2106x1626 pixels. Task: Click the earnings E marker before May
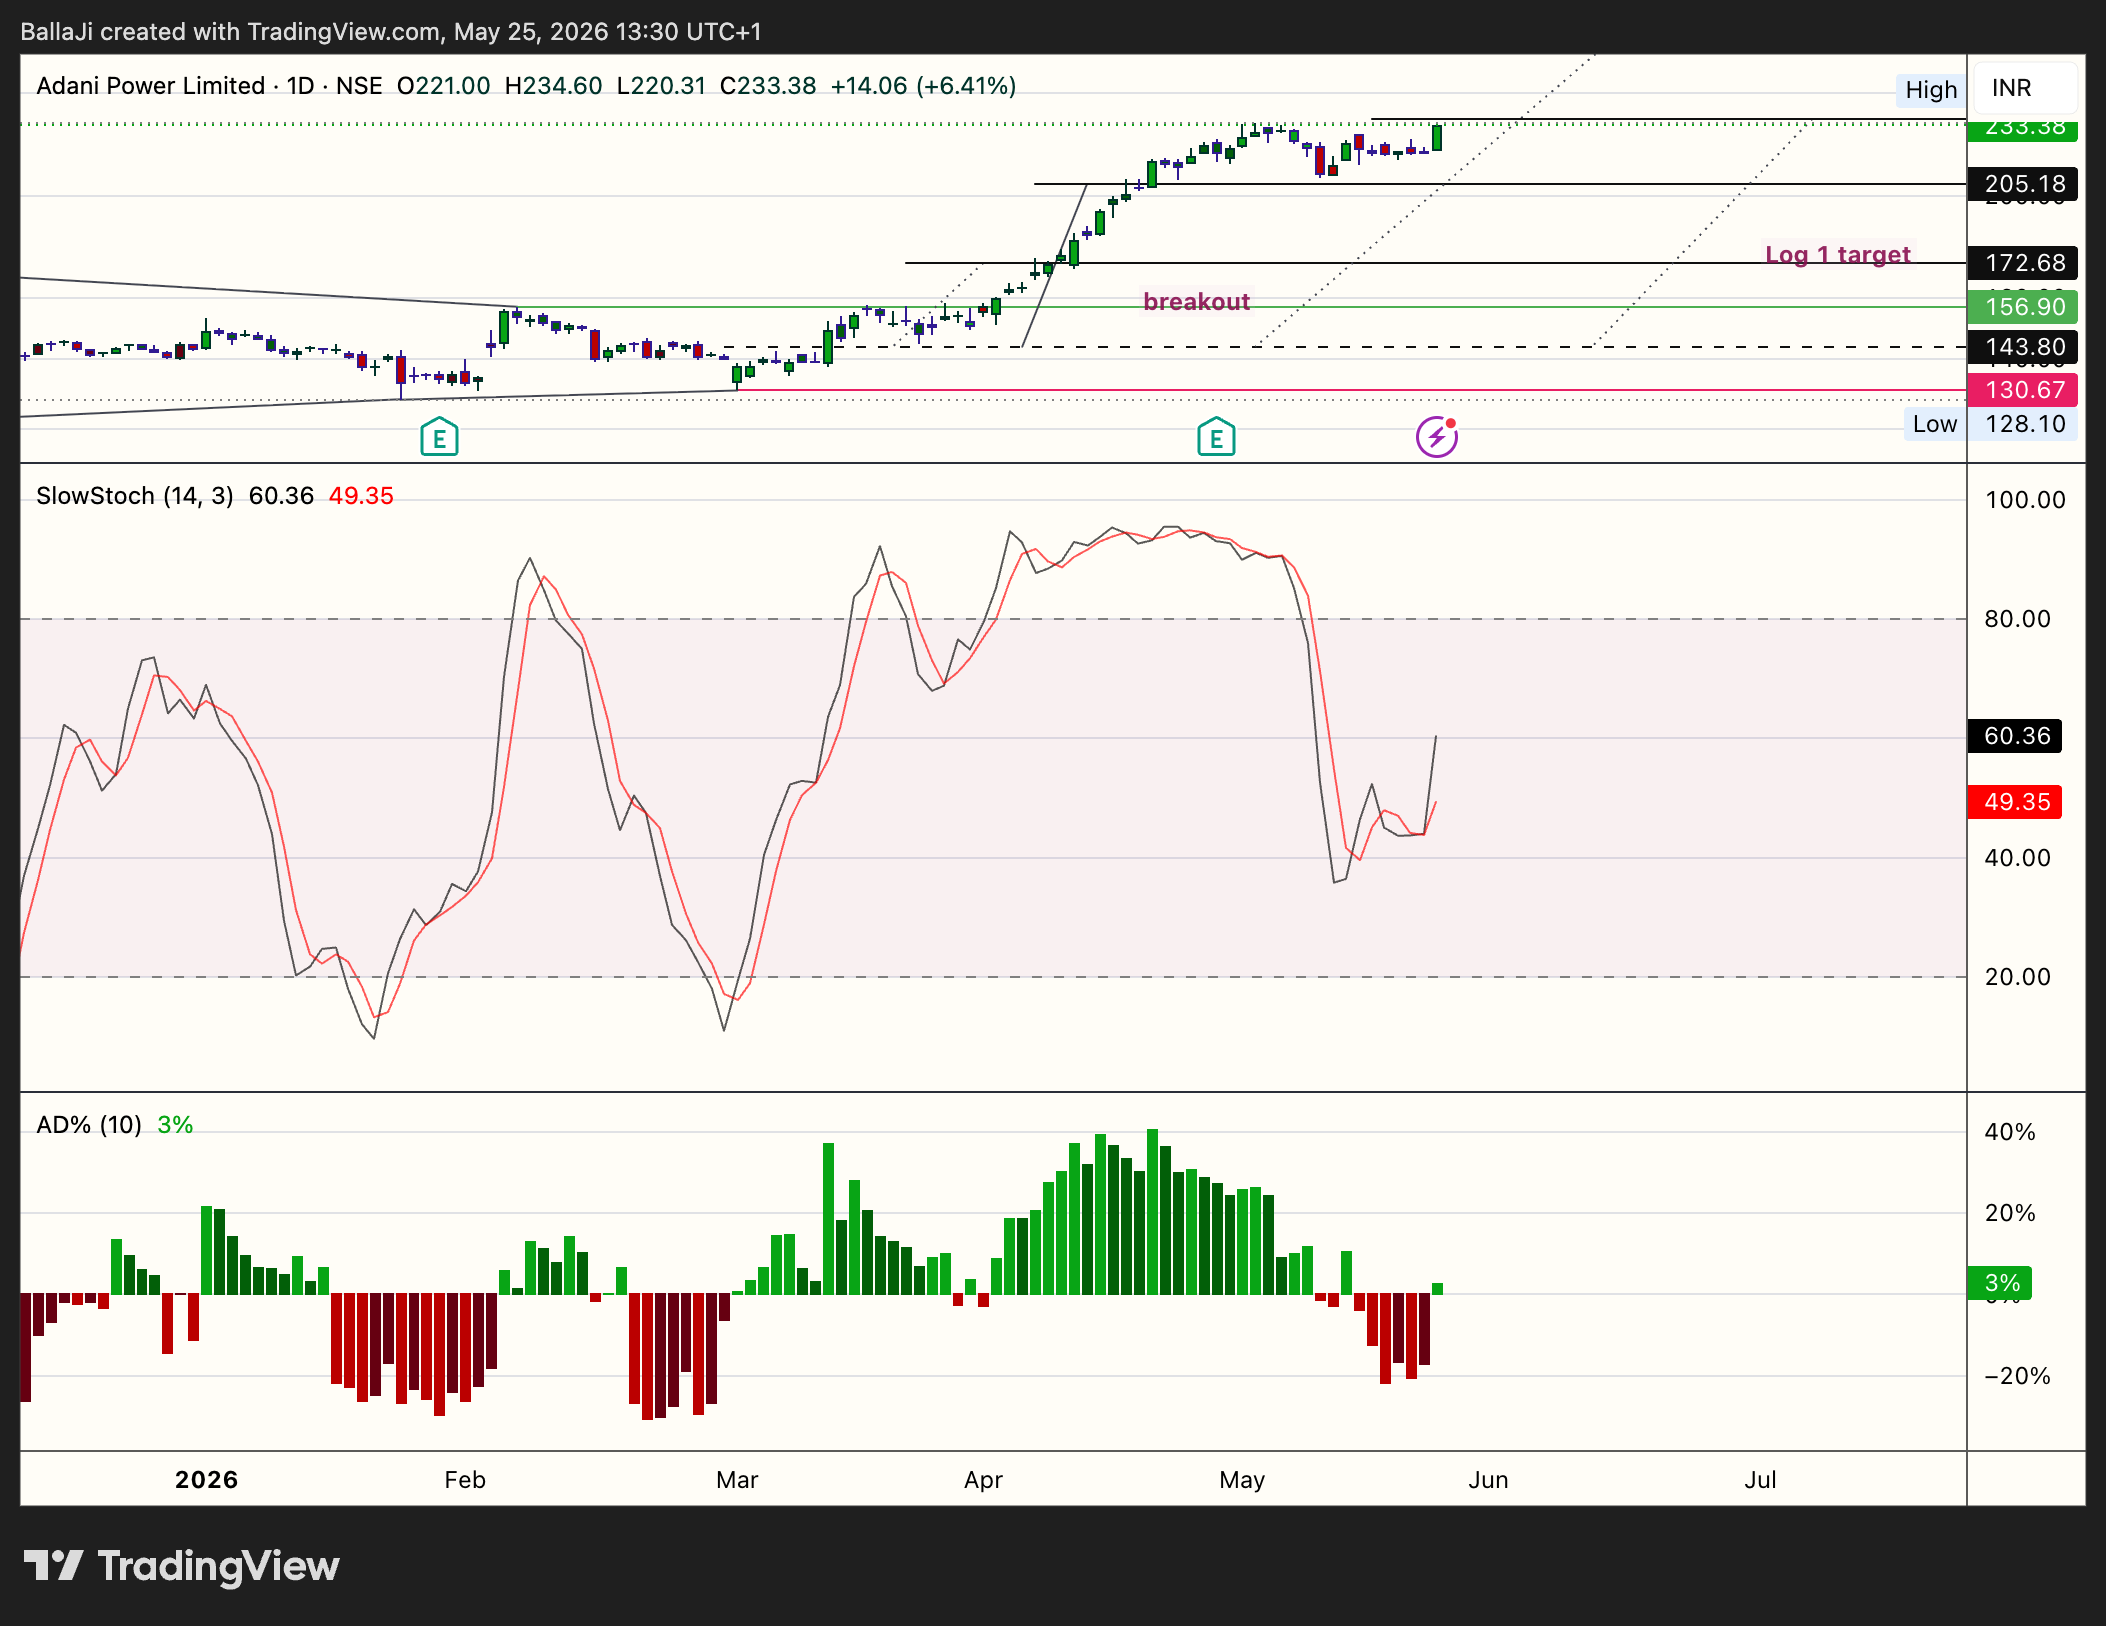[1216, 437]
